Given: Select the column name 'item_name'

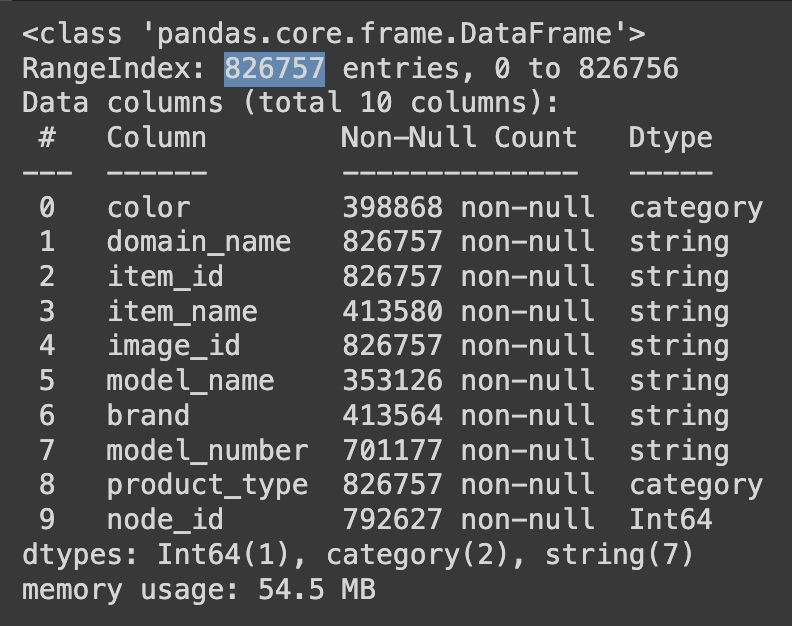Looking at the screenshot, I should tap(182, 311).
